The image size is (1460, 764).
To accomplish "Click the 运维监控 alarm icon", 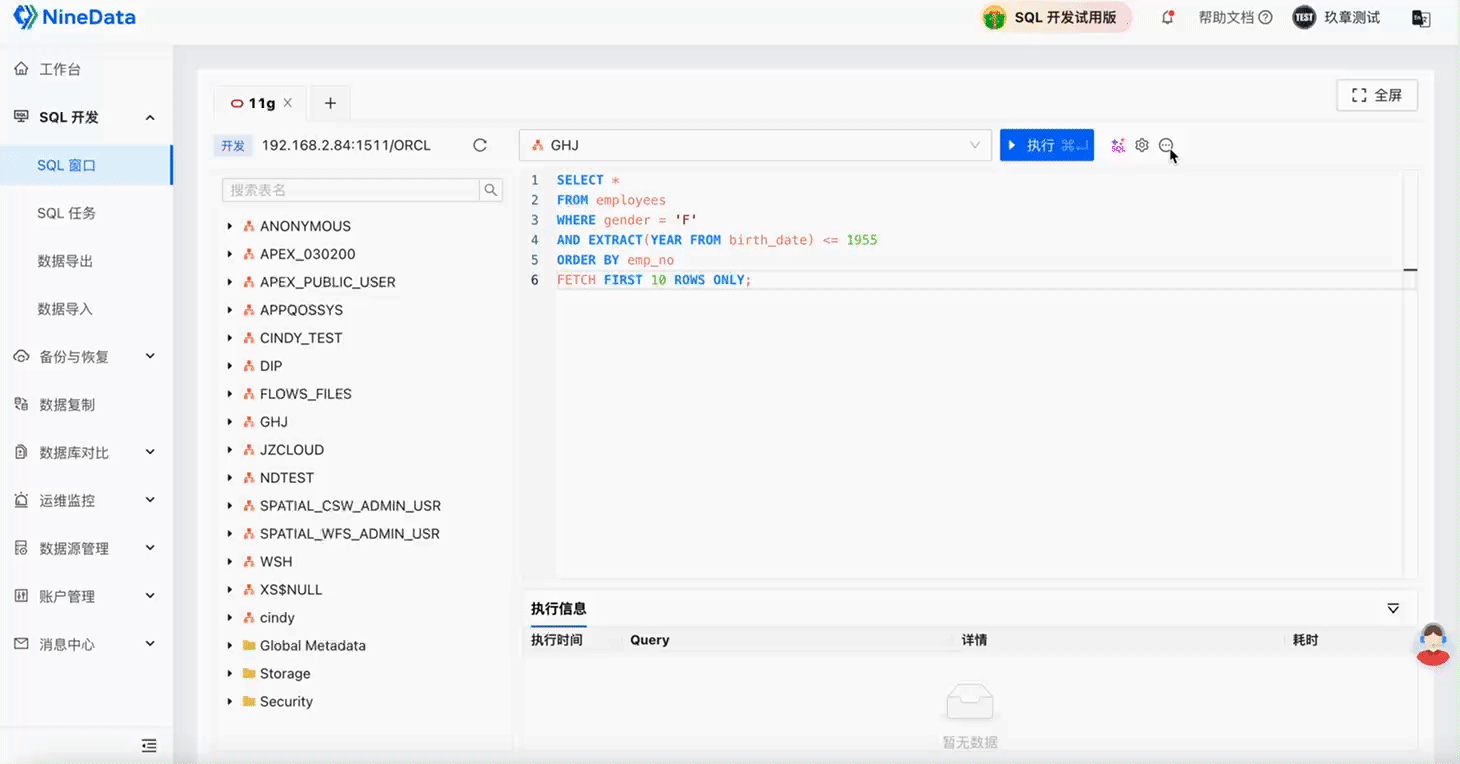I will click(x=21, y=500).
